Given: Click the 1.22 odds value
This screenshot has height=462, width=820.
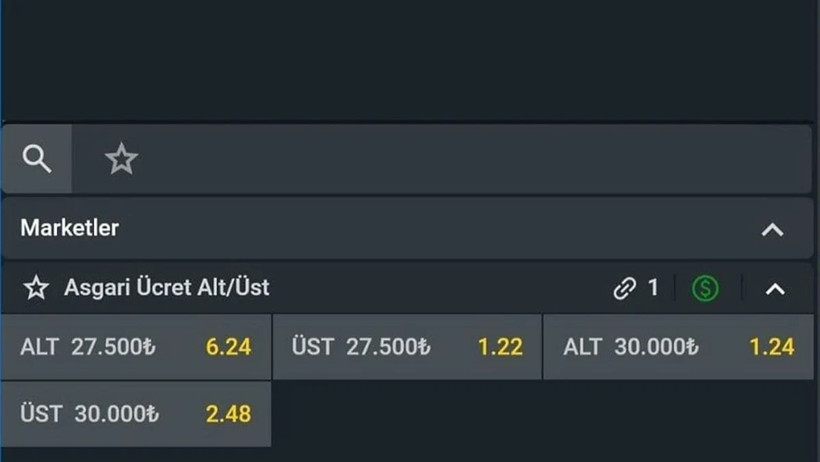Looking at the screenshot, I should 500,347.
